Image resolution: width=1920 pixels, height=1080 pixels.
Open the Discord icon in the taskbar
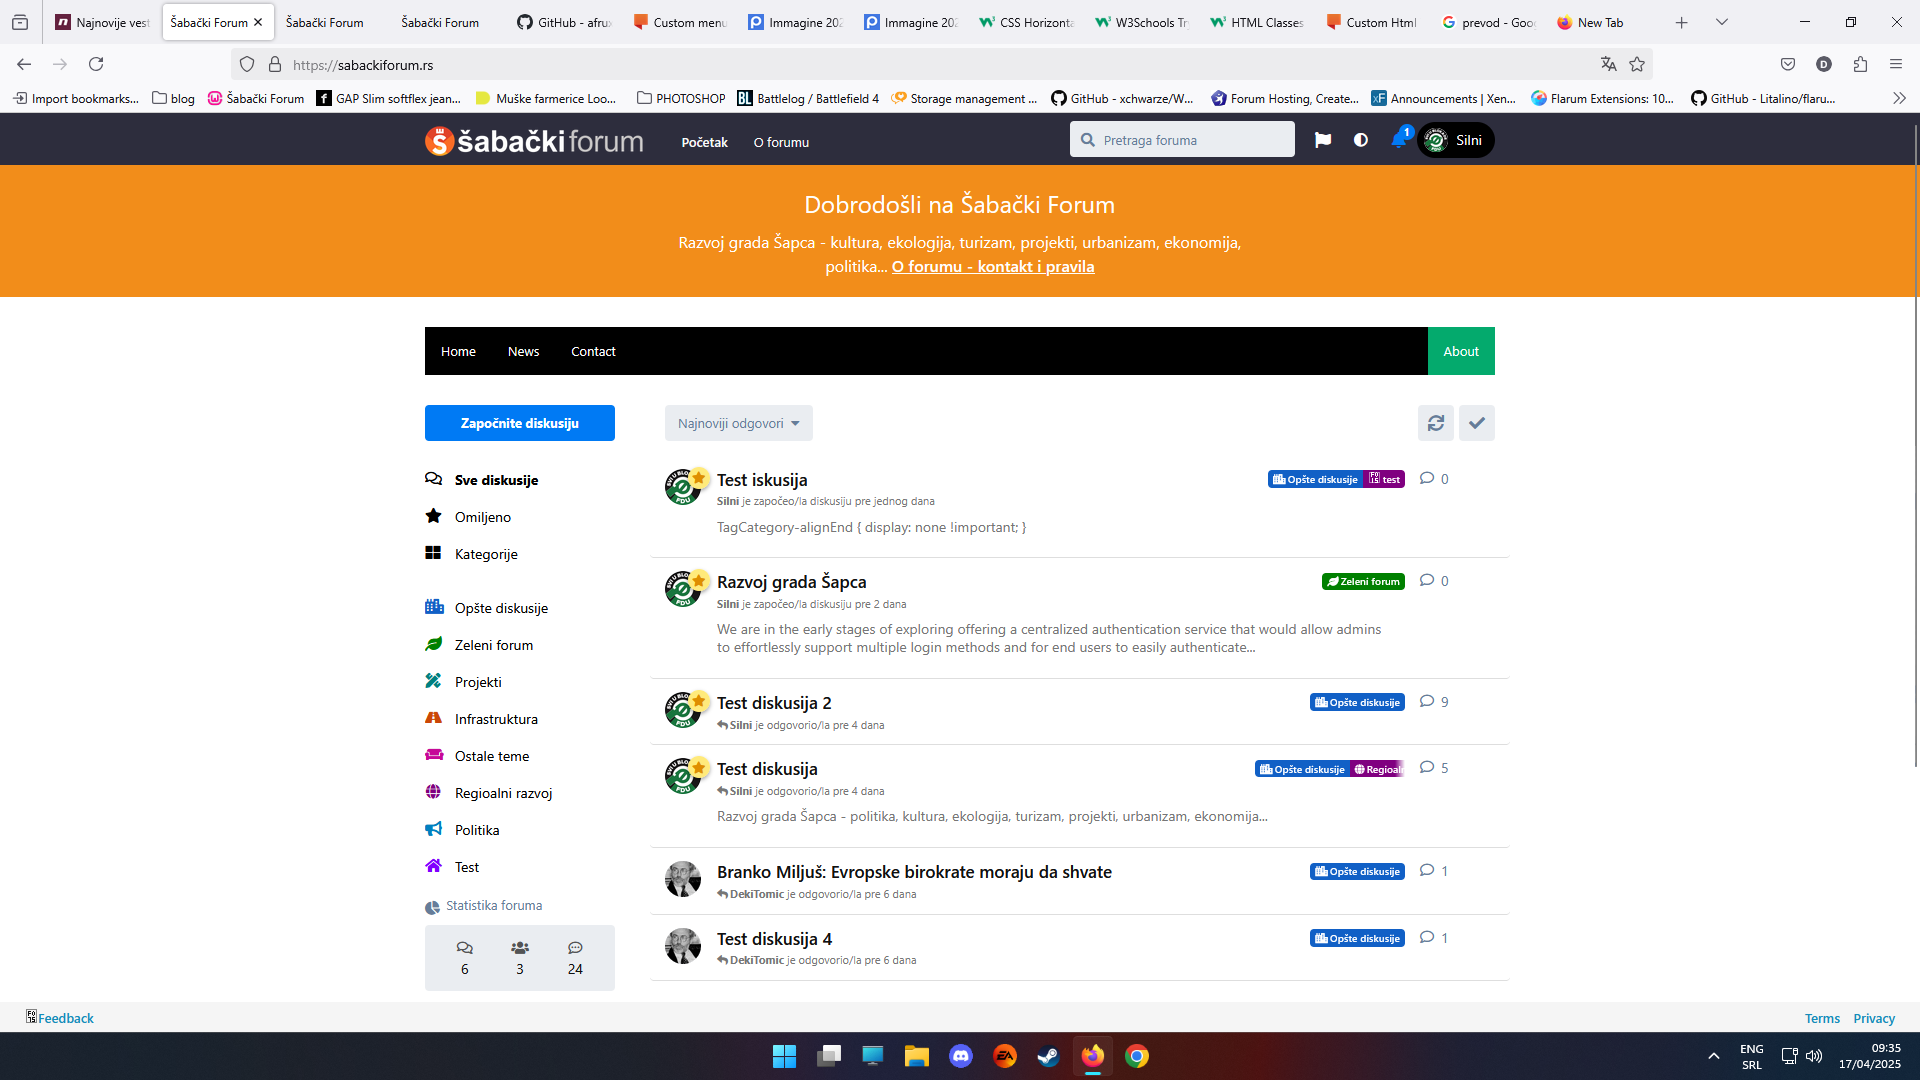tap(960, 1056)
